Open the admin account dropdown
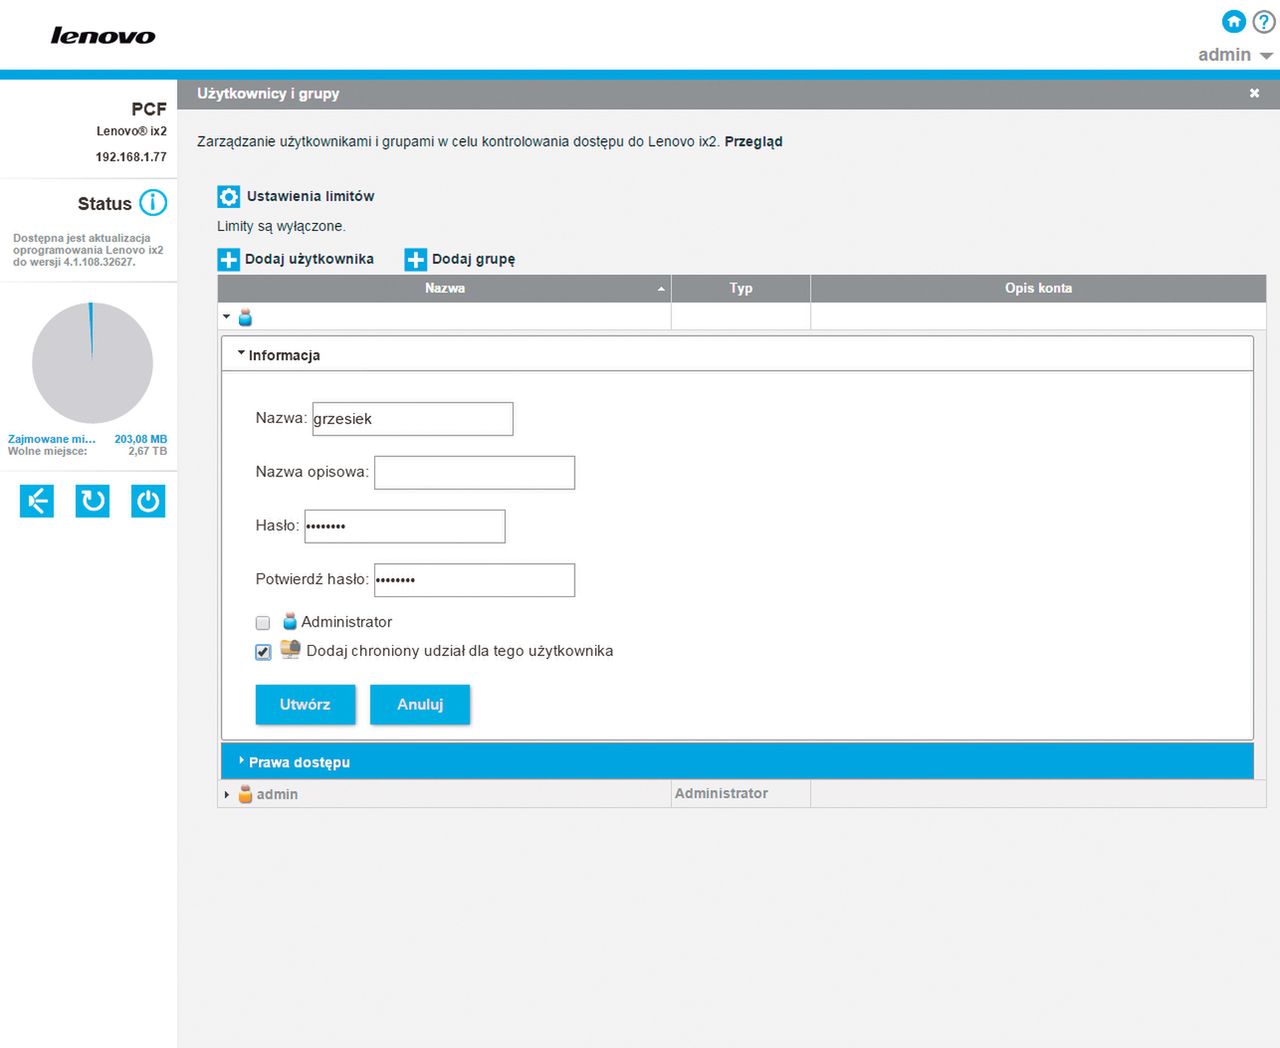Screen dimensions: 1280x1048 pos(1235,55)
